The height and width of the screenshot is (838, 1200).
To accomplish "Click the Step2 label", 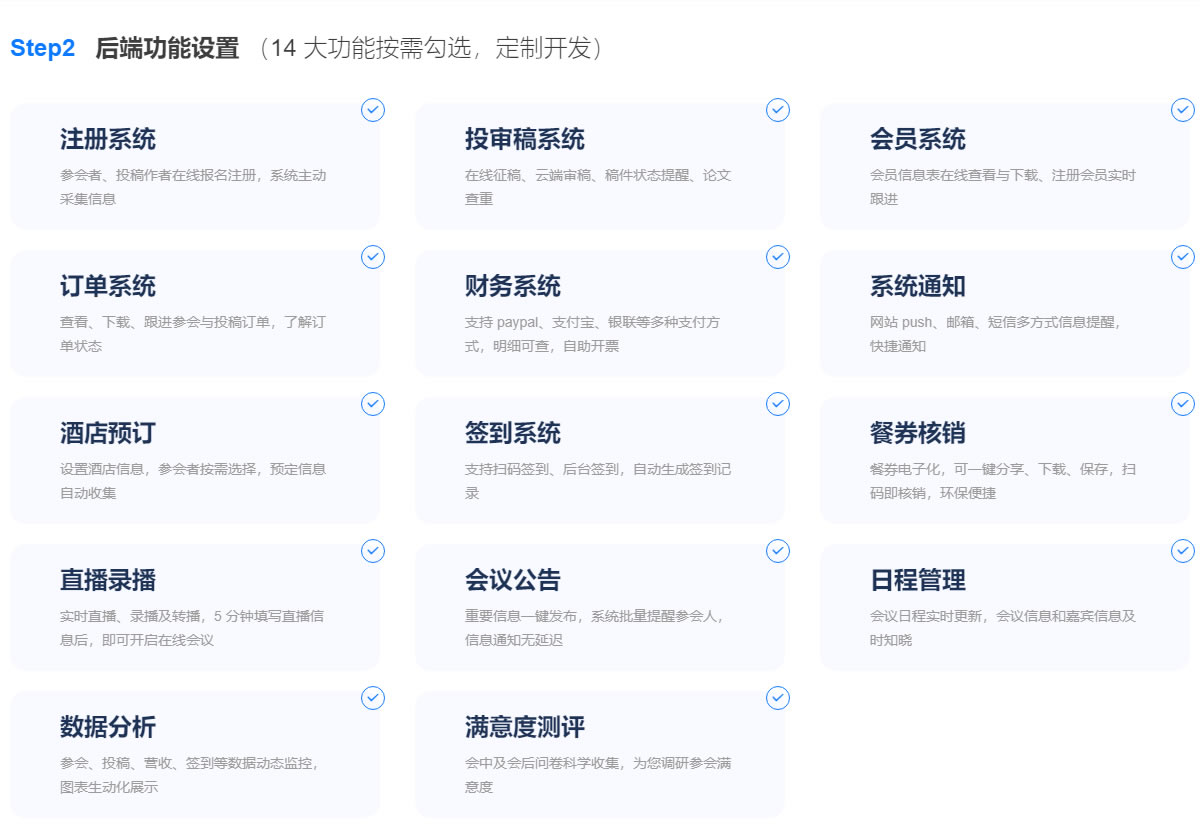I will point(43,48).
